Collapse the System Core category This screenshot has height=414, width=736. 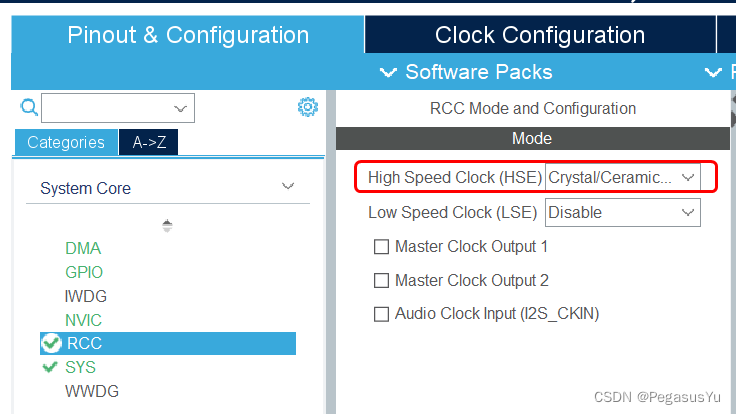click(288, 187)
